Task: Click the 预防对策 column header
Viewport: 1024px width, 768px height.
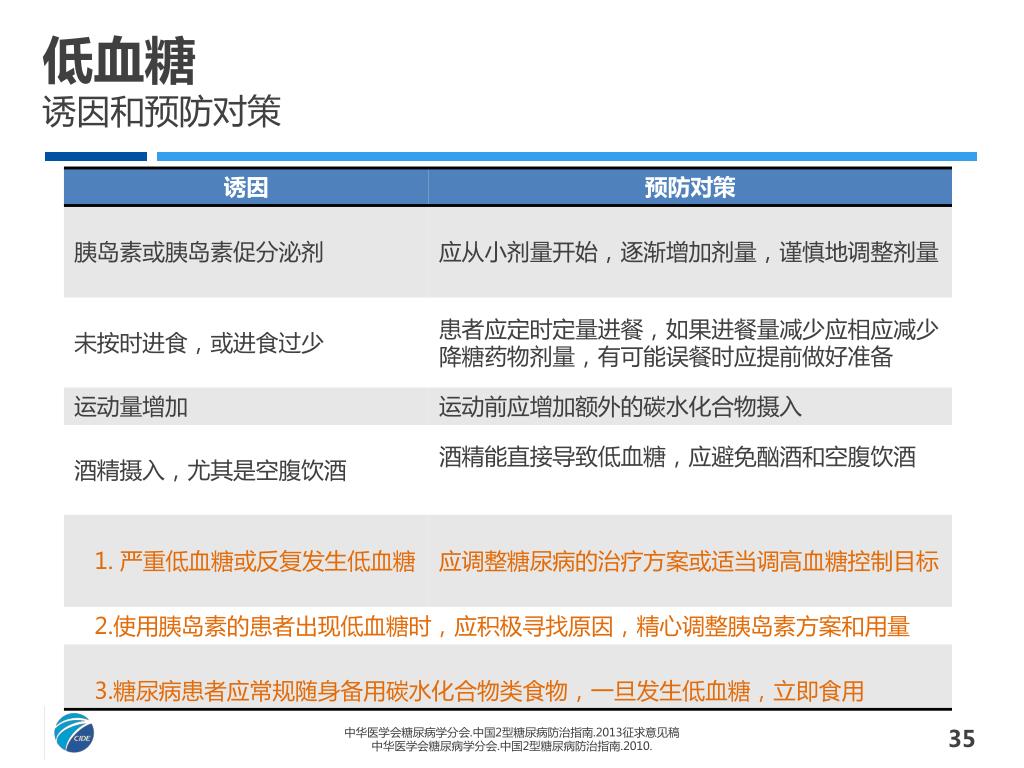Action: [690, 187]
